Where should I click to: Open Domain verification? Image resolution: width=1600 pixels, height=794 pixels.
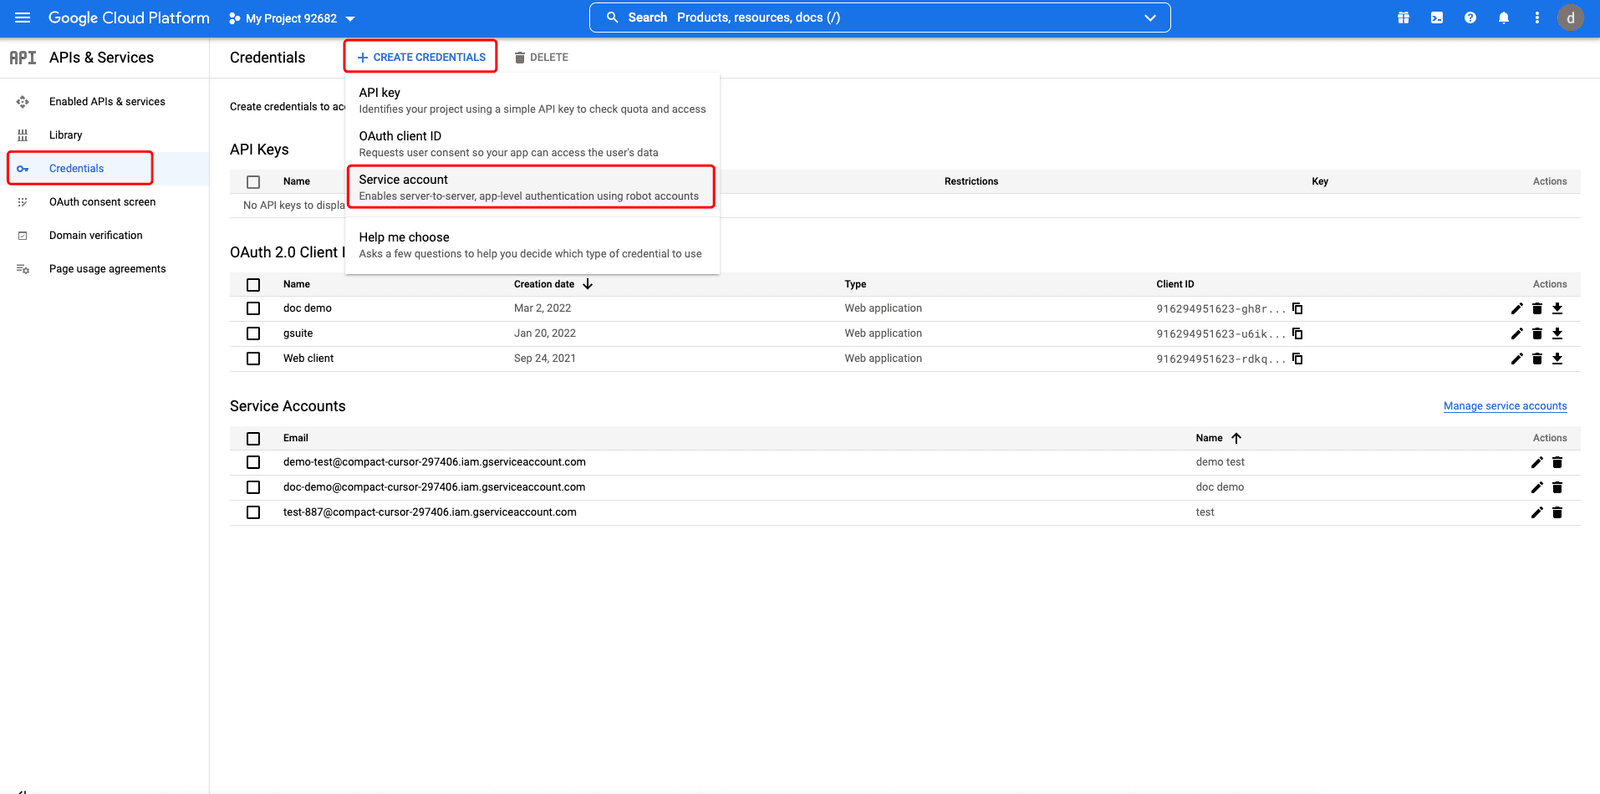[96, 236]
